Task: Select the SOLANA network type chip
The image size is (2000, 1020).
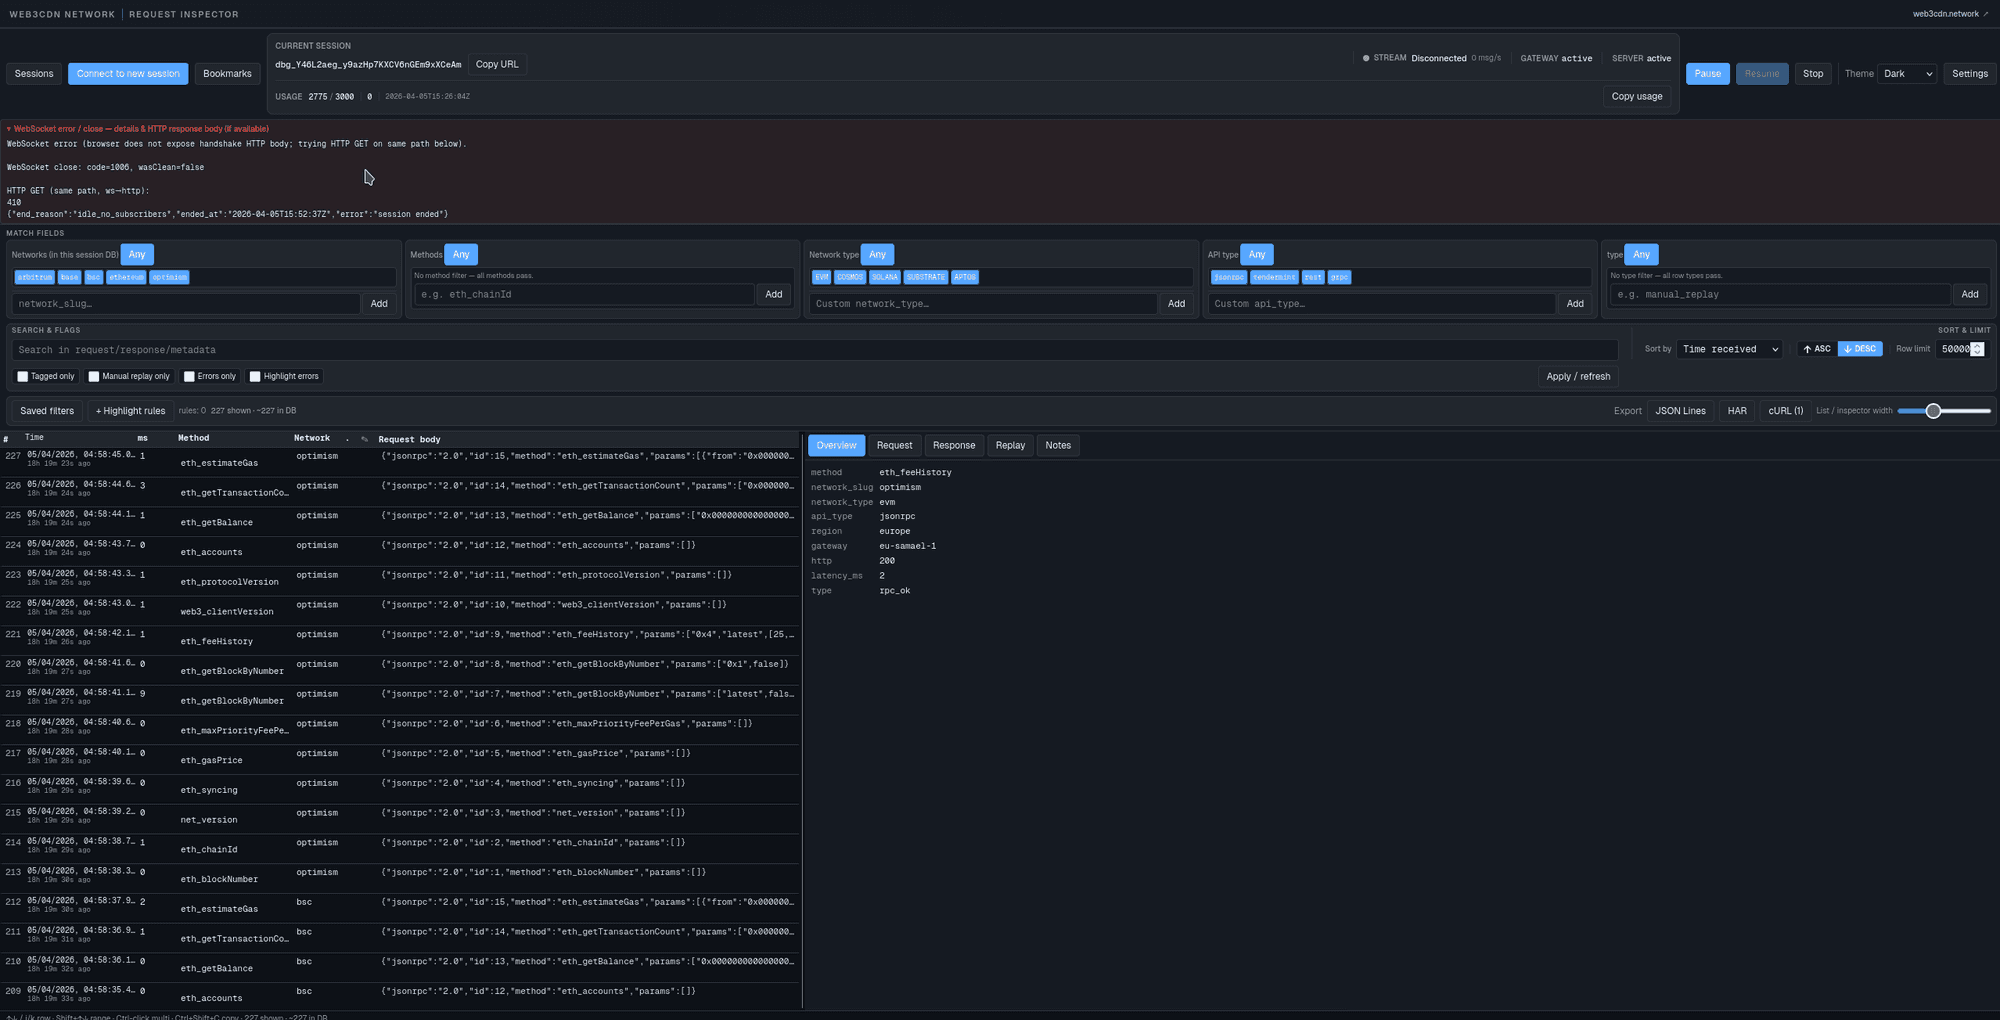Action: 884,277
